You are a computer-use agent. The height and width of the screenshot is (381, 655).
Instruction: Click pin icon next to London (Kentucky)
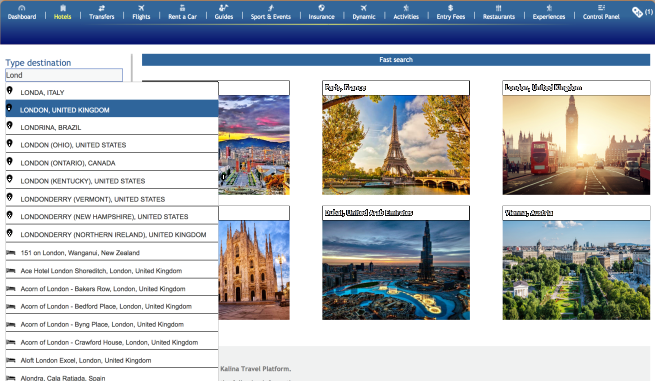[x=10, y=179]
